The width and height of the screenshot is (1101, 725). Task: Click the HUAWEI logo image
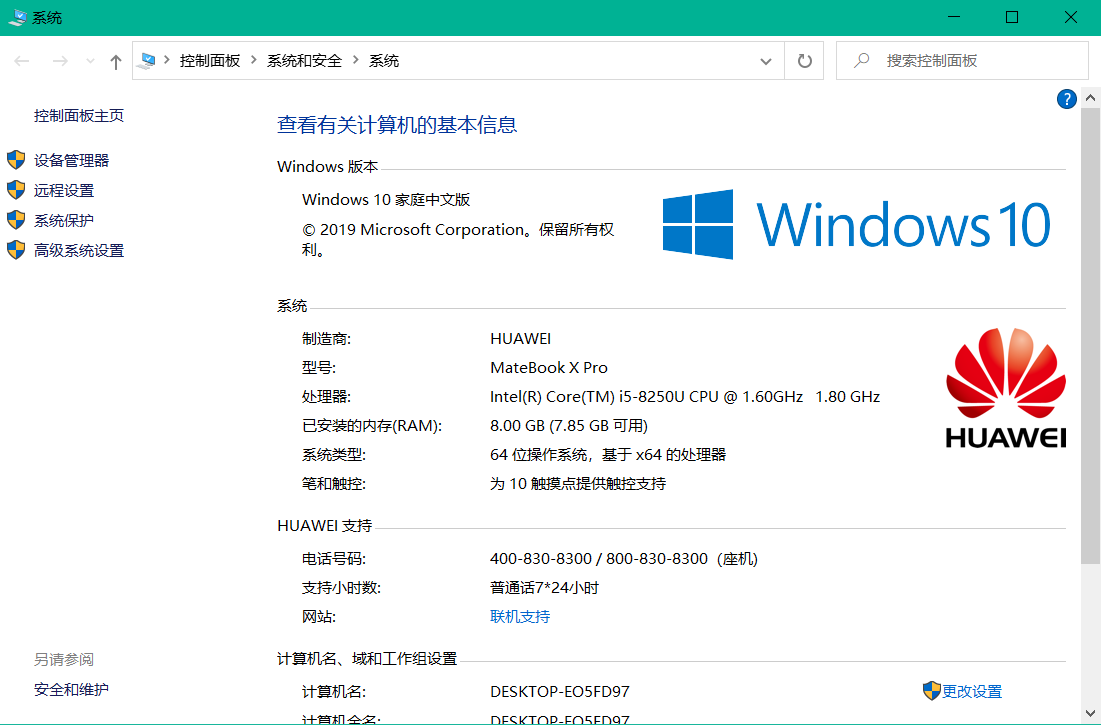(1006, 387)
